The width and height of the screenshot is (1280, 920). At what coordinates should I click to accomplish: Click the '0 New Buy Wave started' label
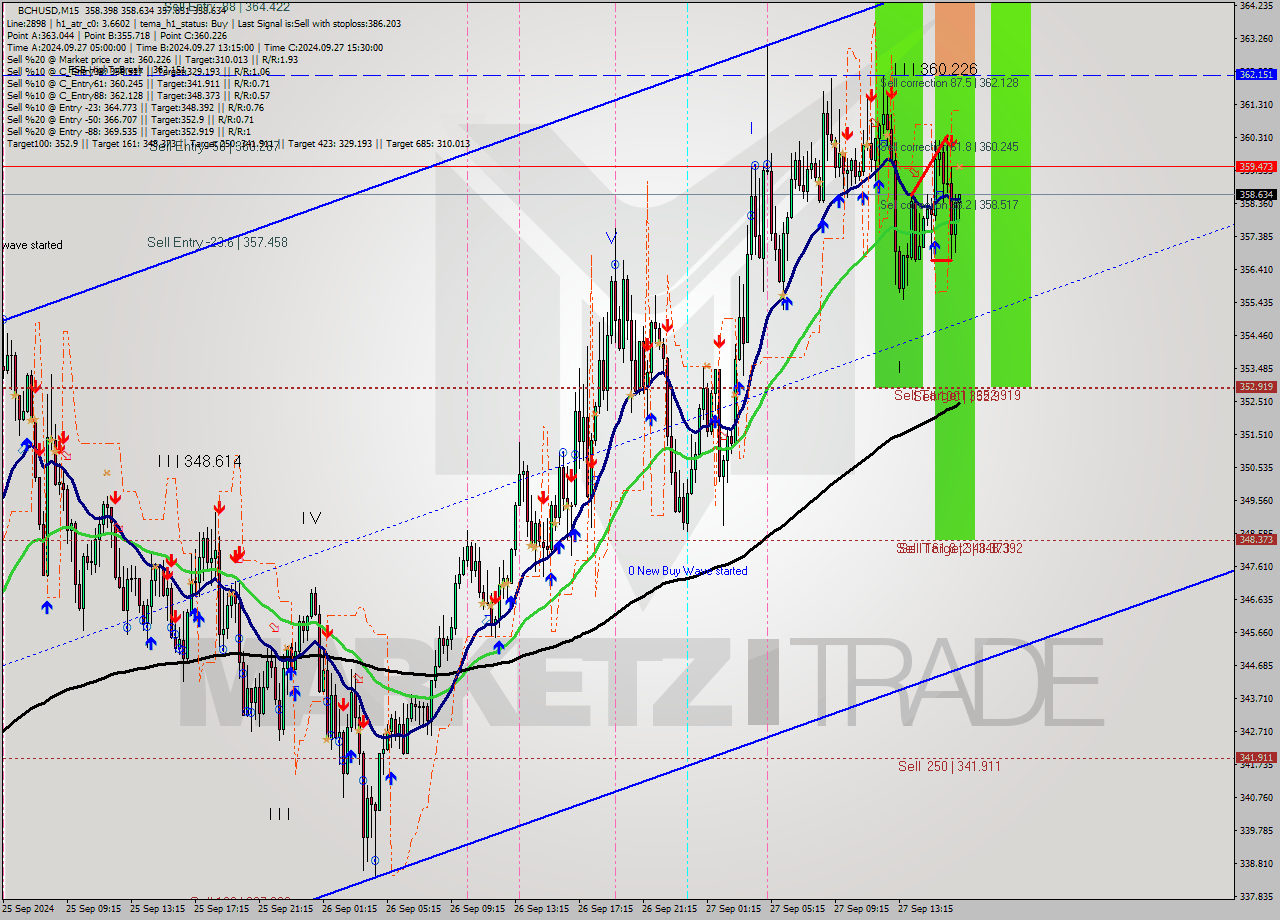pyautogui.click(x=687, y=571)
